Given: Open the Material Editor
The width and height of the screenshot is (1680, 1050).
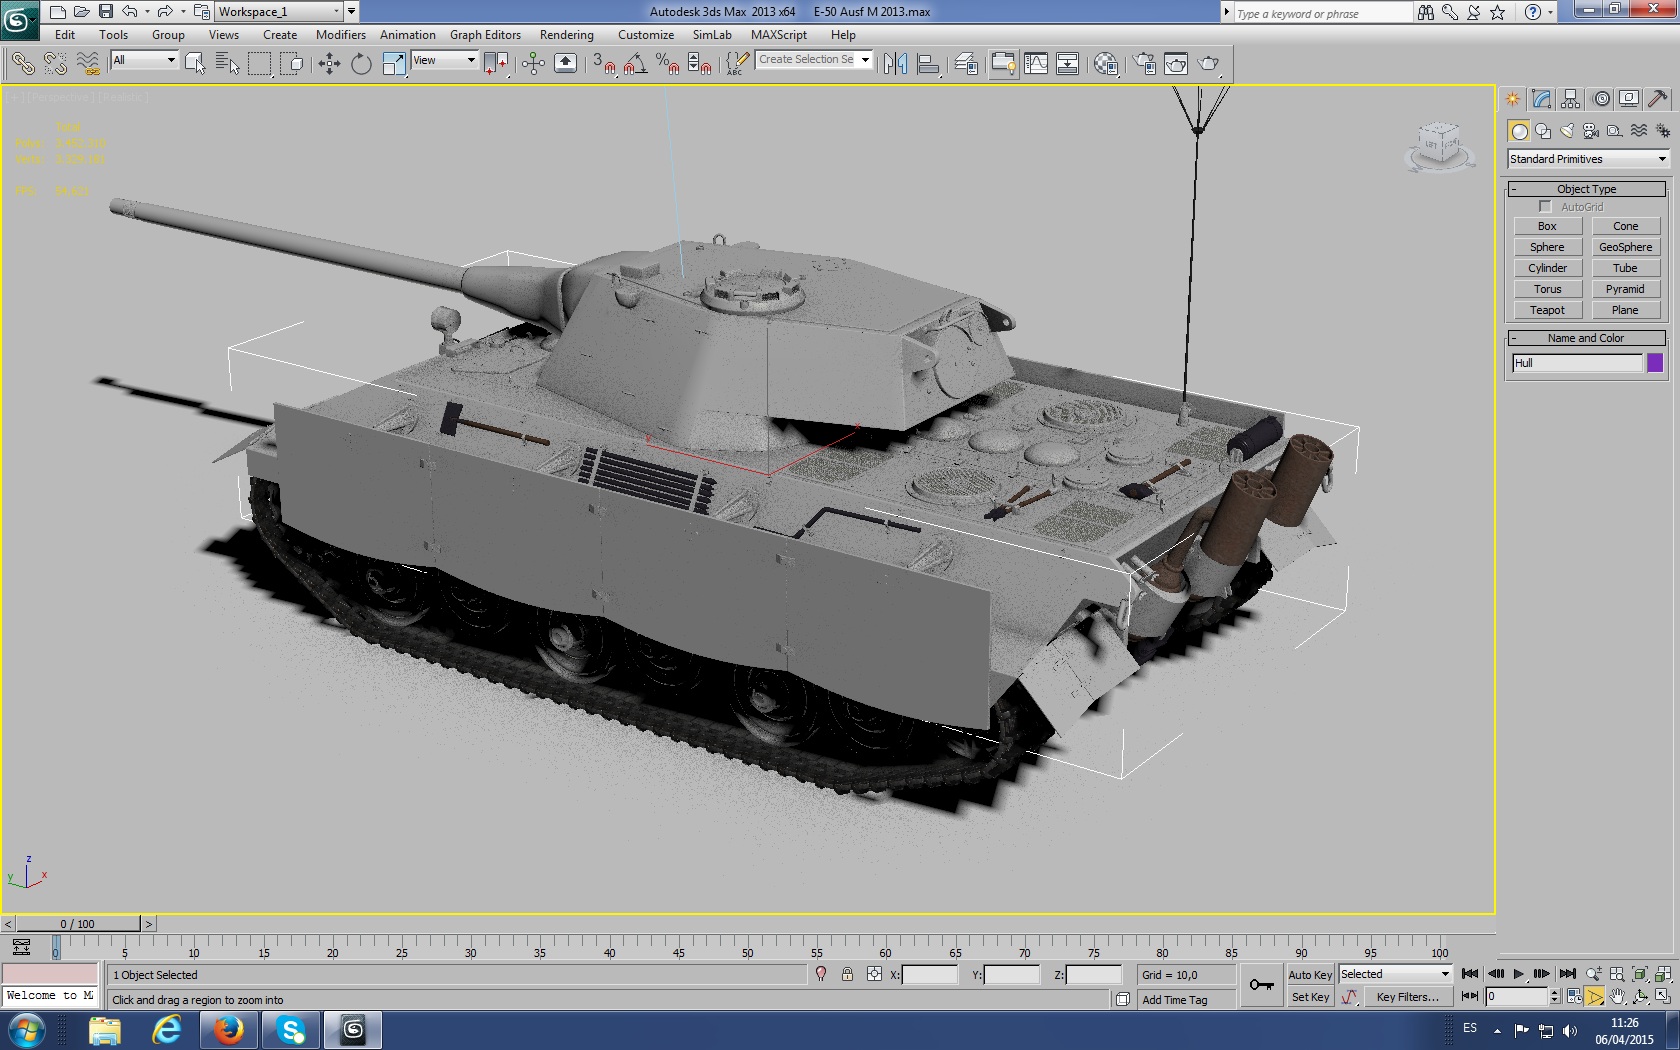Looking at the screenshot, I should (x=1105, y=64).
